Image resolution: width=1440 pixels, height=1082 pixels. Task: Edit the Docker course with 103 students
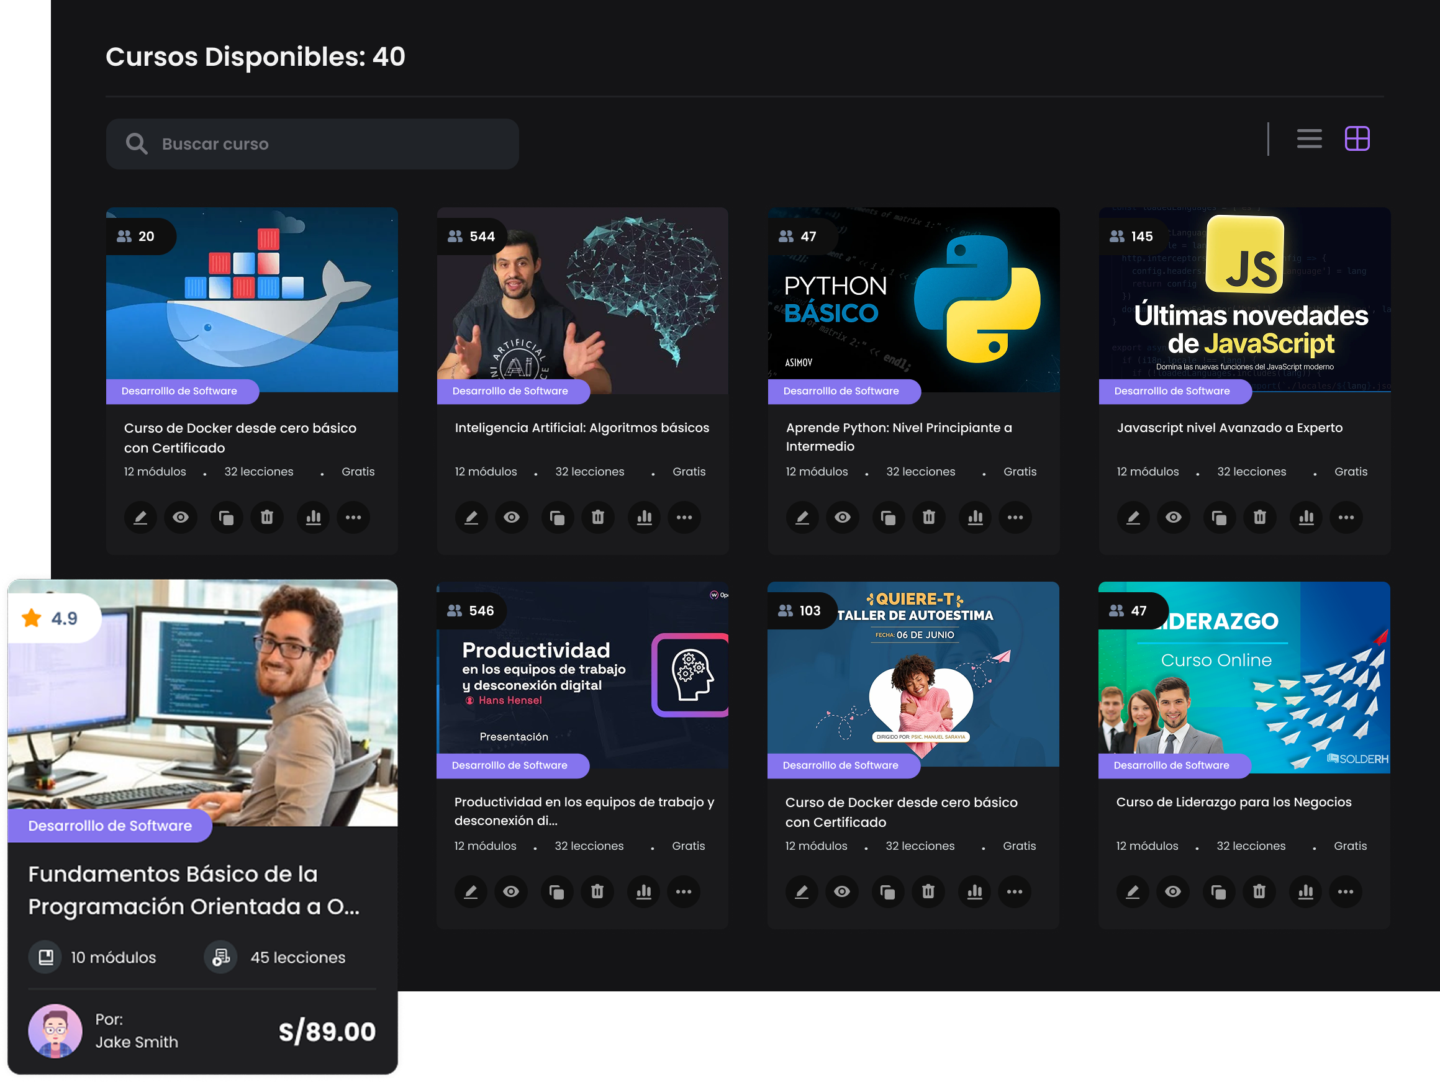(x=801, y=891)
